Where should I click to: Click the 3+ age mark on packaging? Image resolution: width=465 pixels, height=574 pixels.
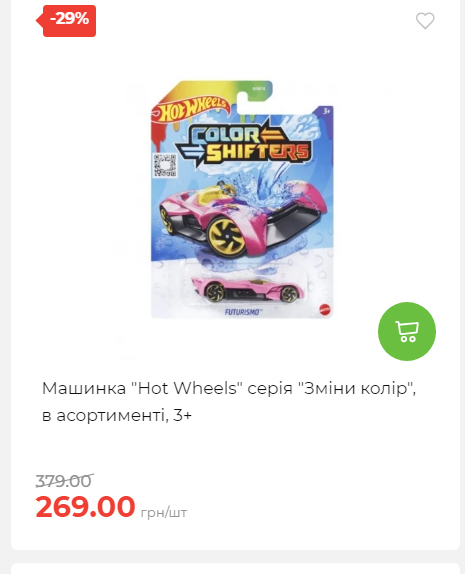(327, 111)
